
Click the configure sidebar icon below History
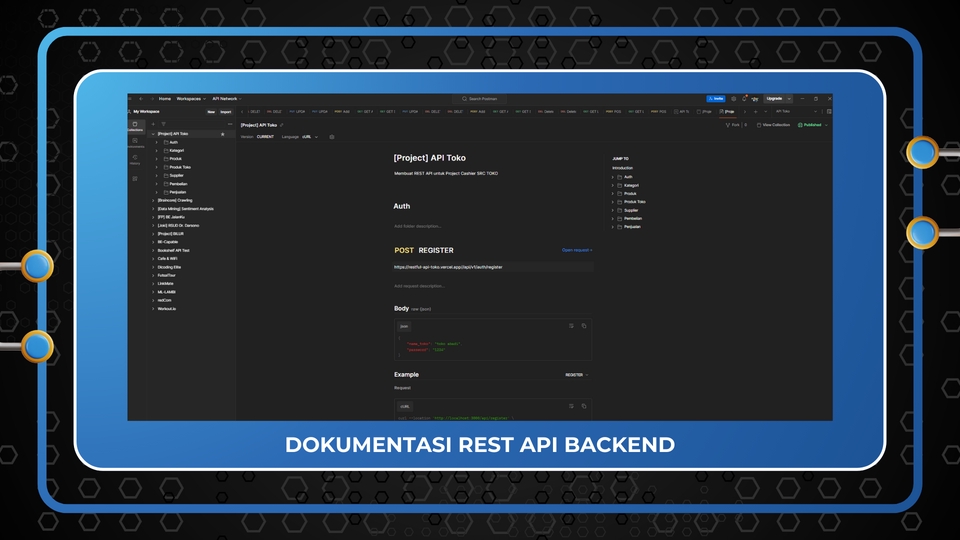(x=135, y=179)
